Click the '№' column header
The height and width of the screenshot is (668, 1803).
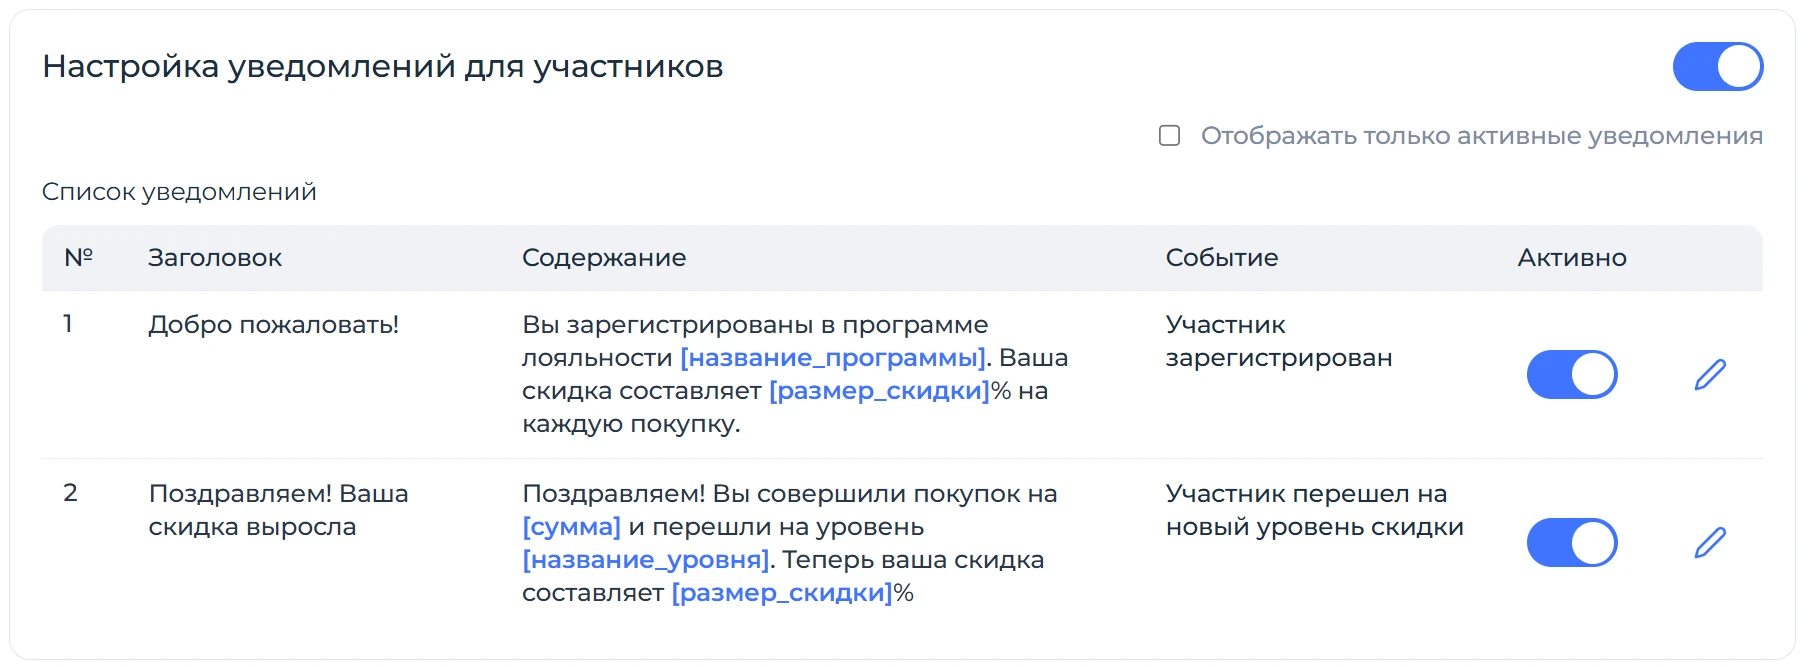coord(78,258)
